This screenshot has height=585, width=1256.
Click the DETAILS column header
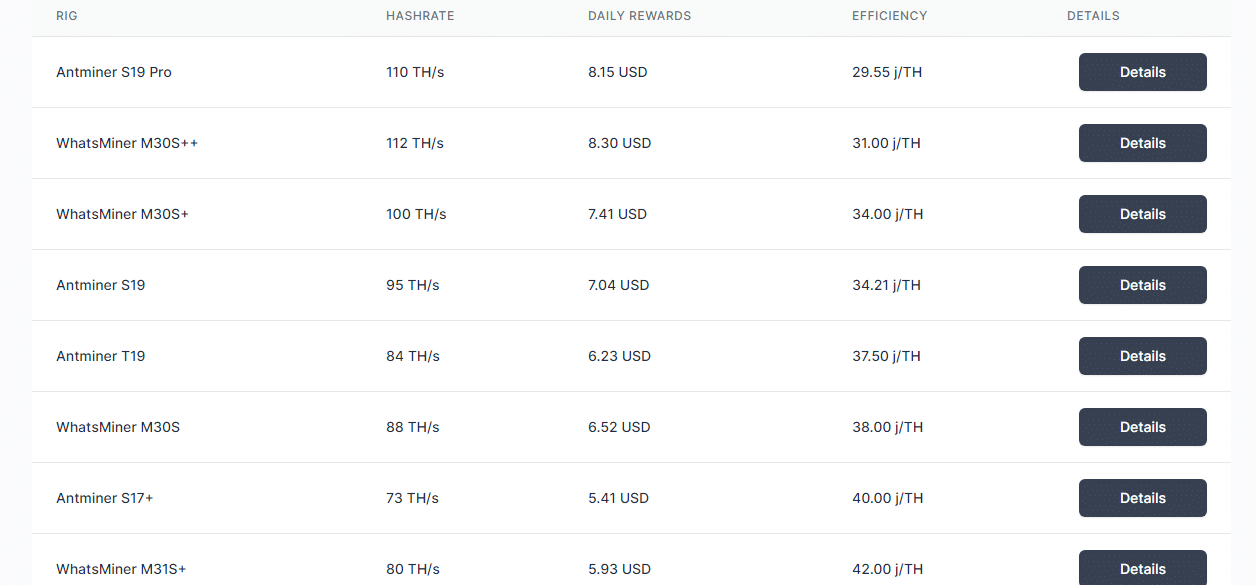(x=1093, y=16)
